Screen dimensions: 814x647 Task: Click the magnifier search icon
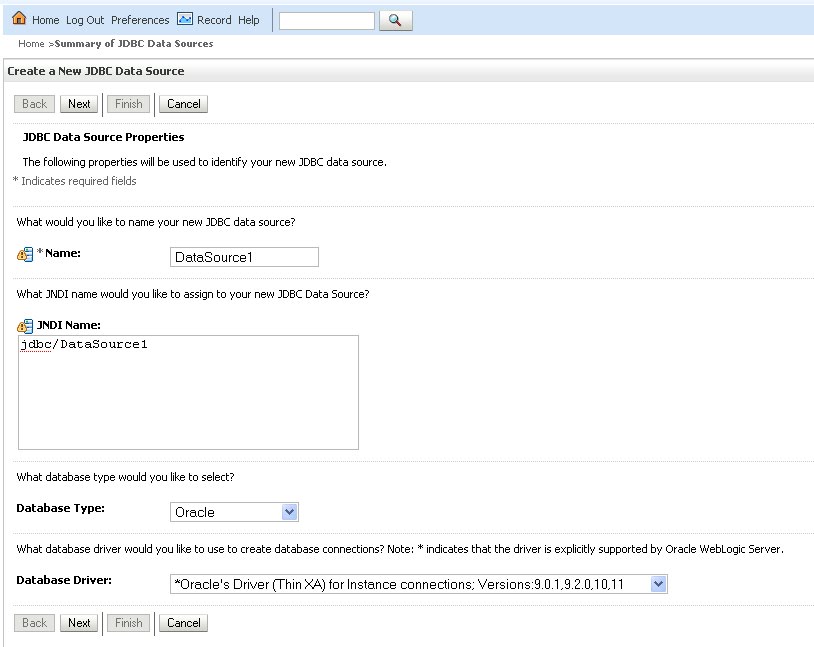pyautogui.click(x=396, y=19)
